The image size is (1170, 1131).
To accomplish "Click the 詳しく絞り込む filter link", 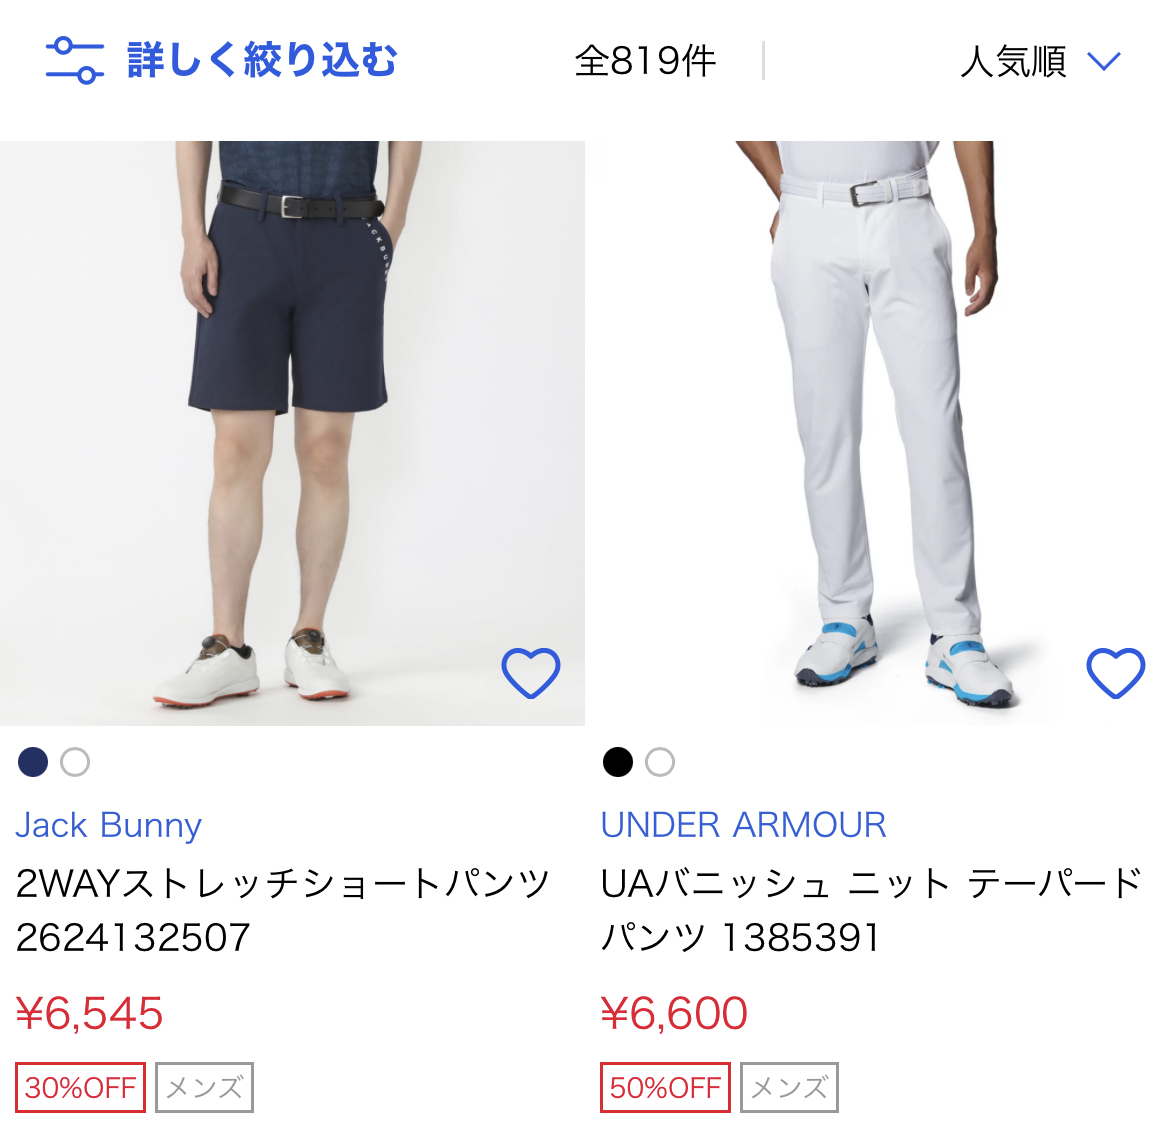I will pos(262,60).
